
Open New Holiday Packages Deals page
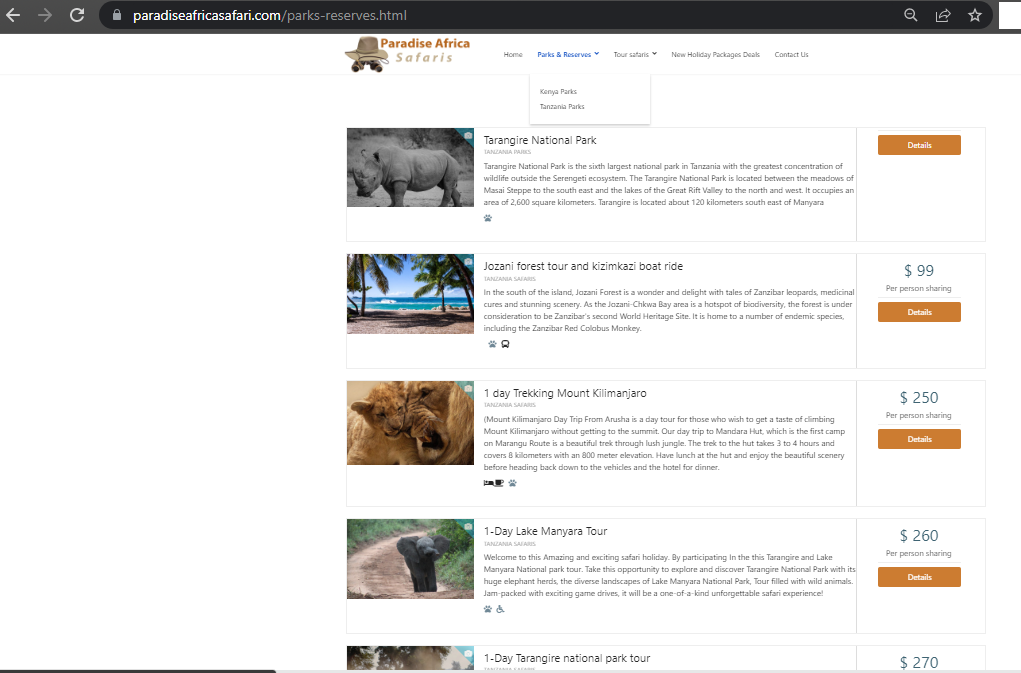715,55
